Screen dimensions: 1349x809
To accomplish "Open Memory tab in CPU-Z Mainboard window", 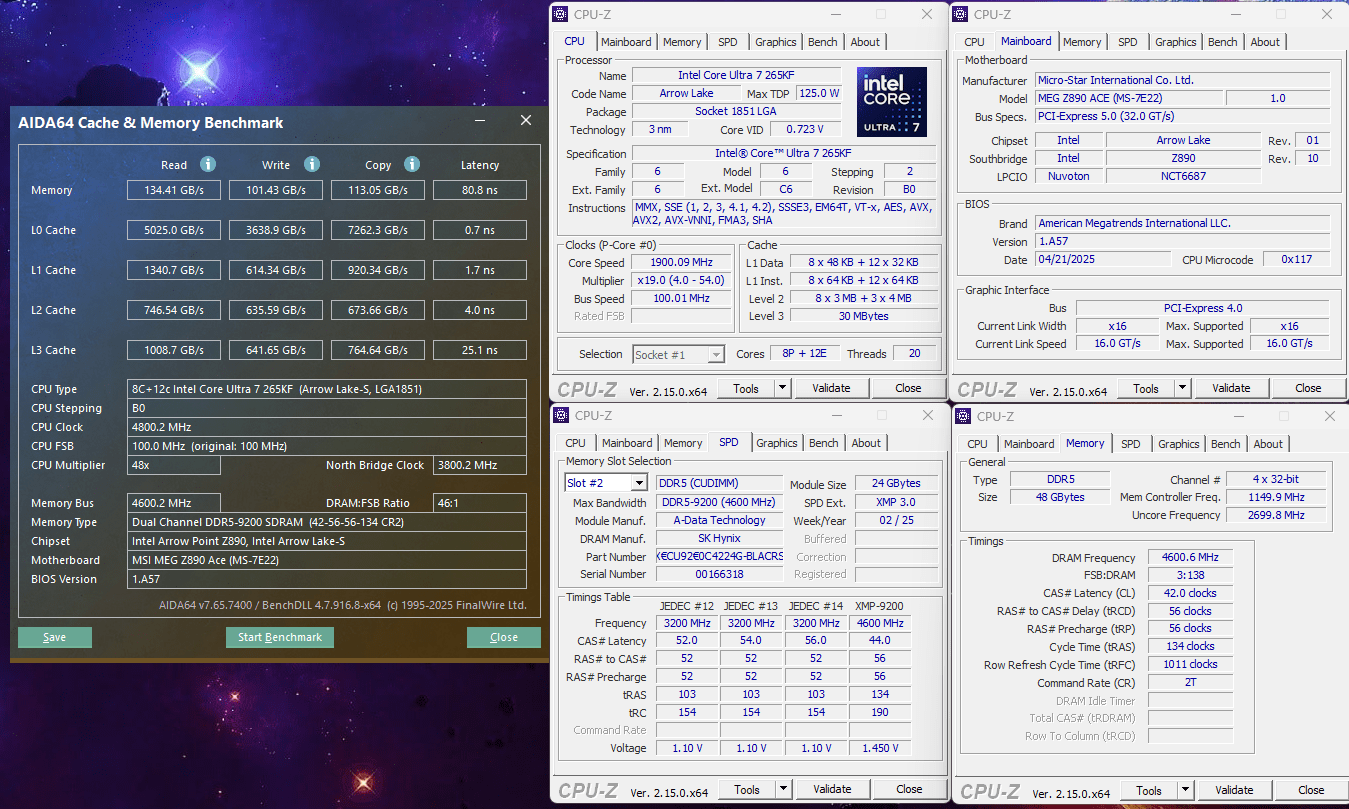I will point(1082,42).
